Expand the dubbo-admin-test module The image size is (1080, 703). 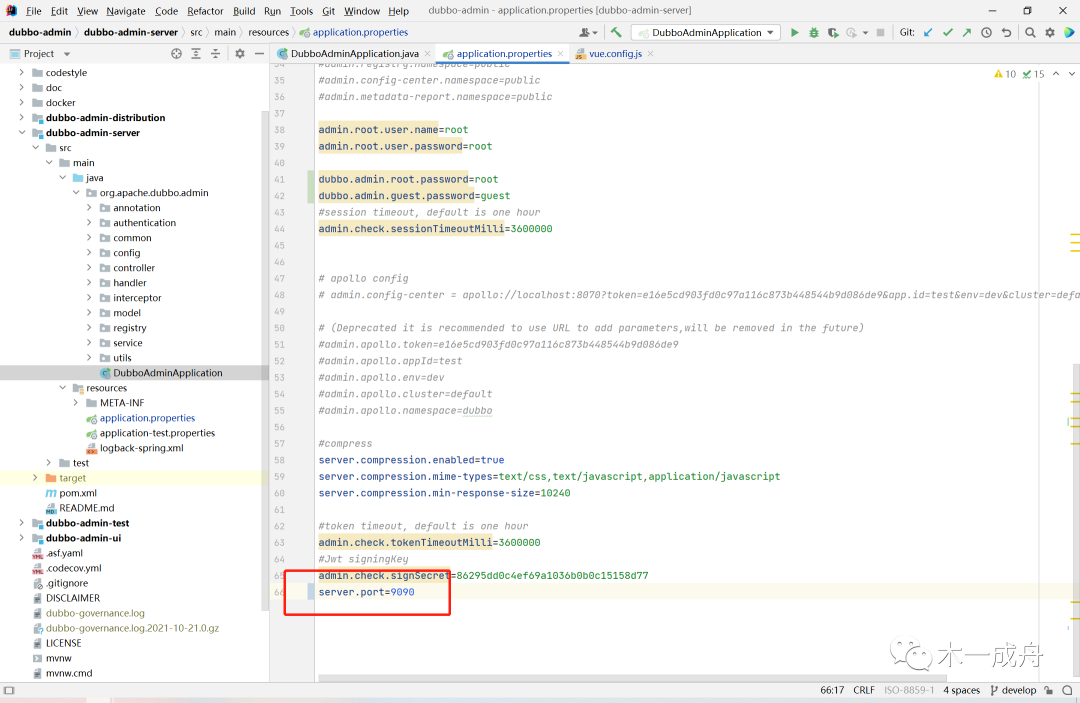tap(22, 523)
